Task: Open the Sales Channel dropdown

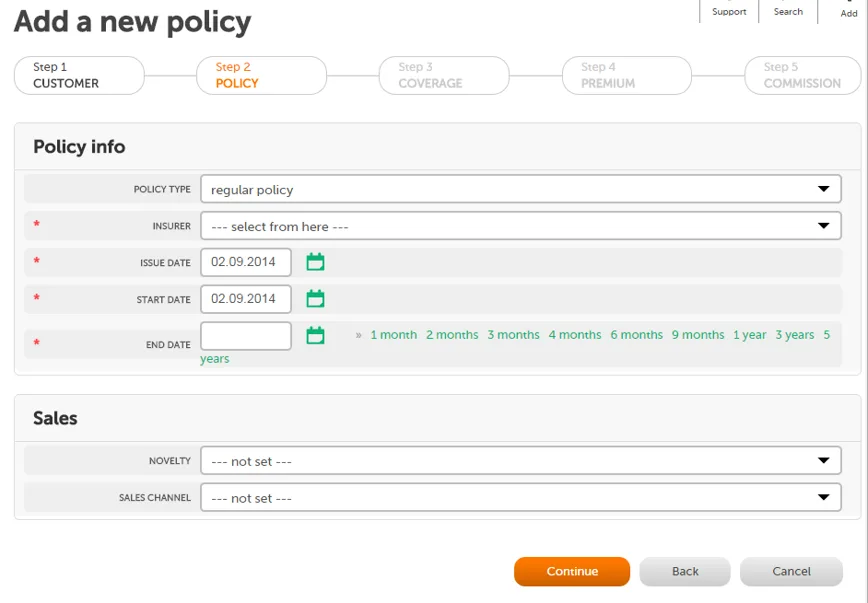Action: pos(520,497)
